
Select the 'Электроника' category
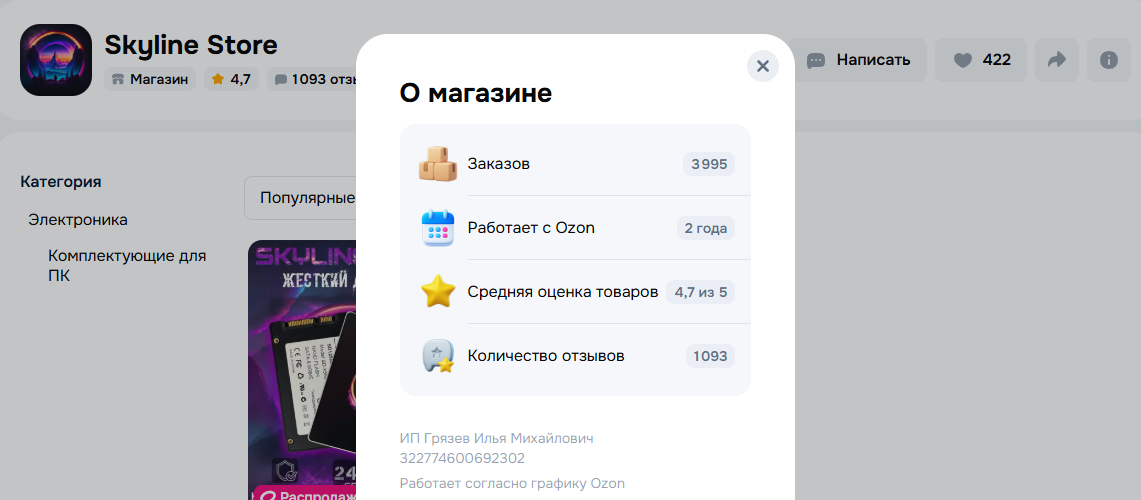(x=78, y=220)
